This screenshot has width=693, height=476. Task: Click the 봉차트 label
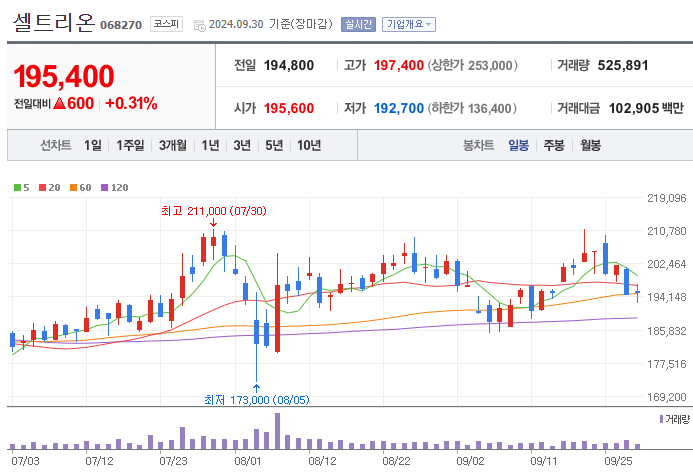[478, 145]
